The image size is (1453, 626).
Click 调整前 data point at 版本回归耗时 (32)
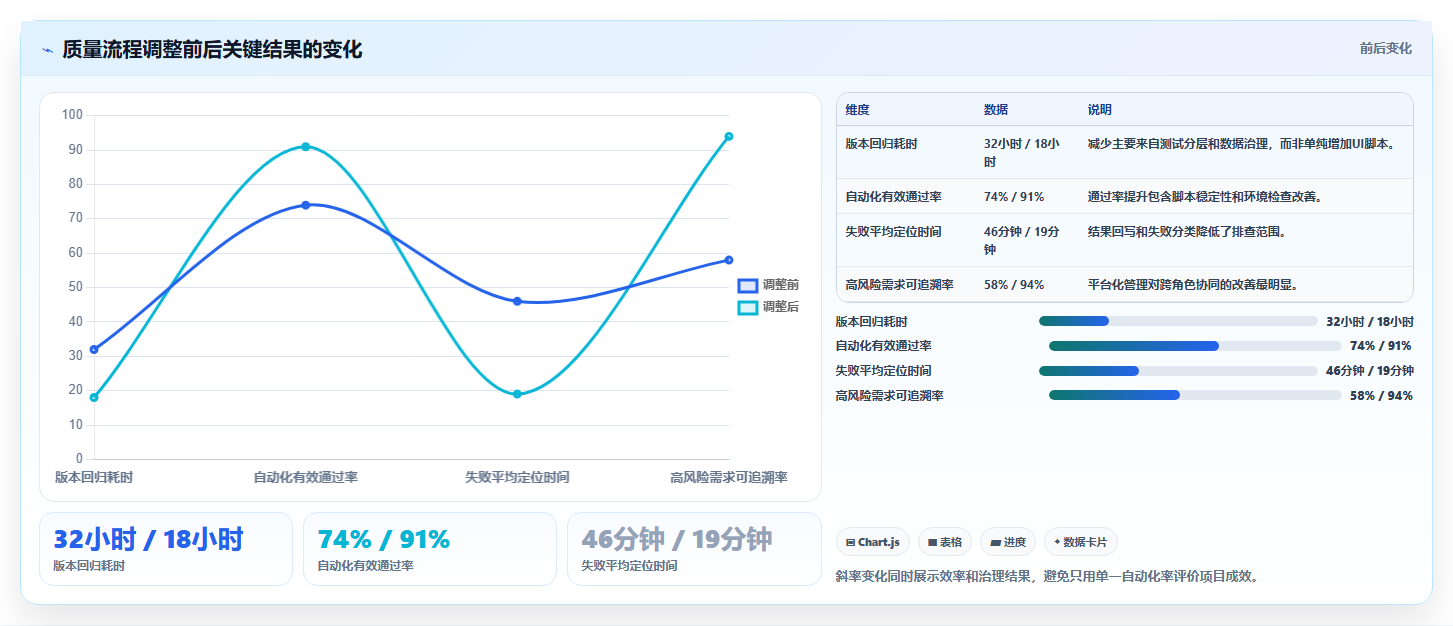click(94, 349)
